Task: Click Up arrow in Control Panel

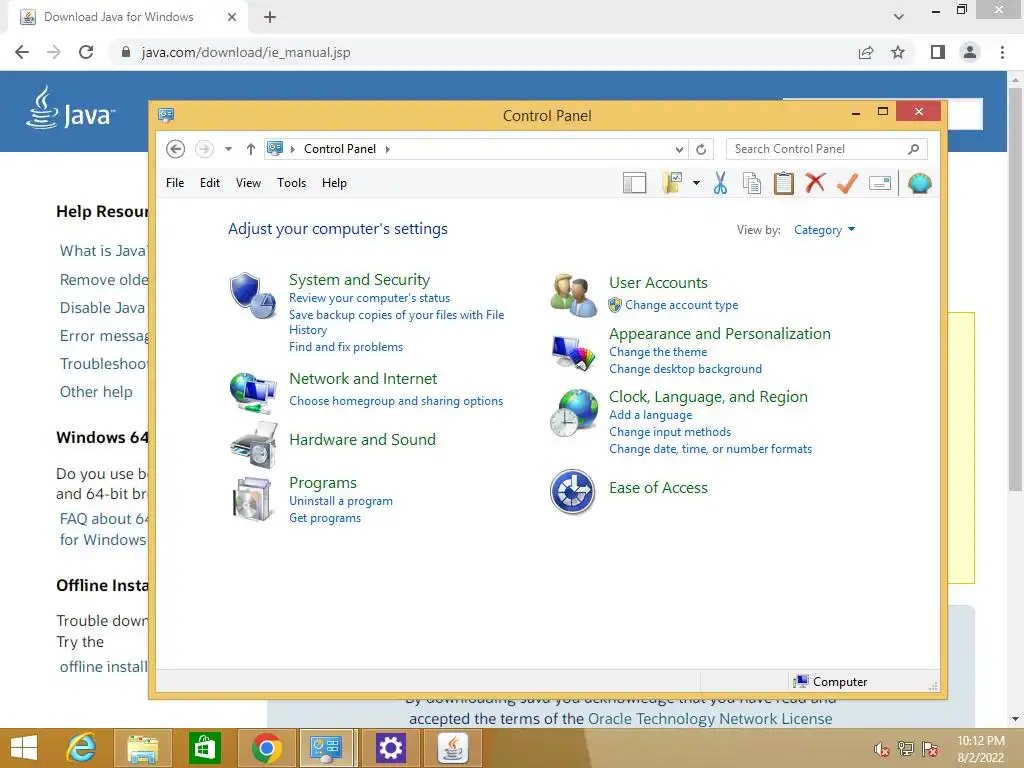Action: [x=250, y=149]
